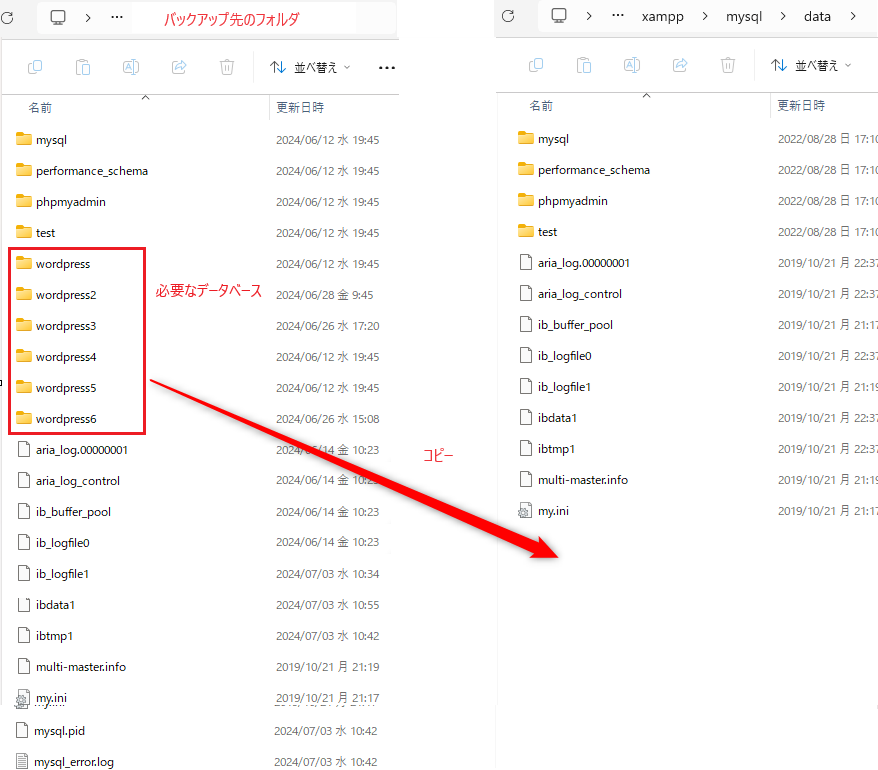The width and height of the screenshot is (878, 770).
Task: Open the sort dropdown in right window
Action: (811, 65)
